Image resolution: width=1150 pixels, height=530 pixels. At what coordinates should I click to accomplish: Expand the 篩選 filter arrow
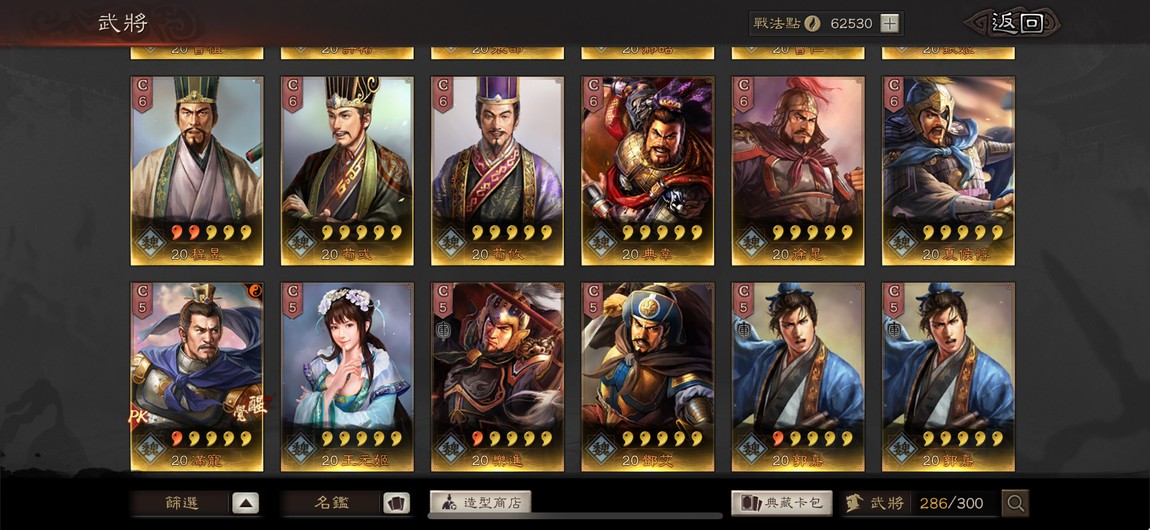[246, 503]
